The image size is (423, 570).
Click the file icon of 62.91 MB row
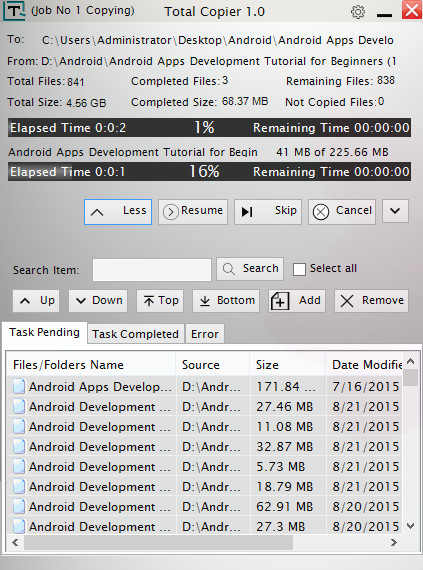(x=19, y=506)
